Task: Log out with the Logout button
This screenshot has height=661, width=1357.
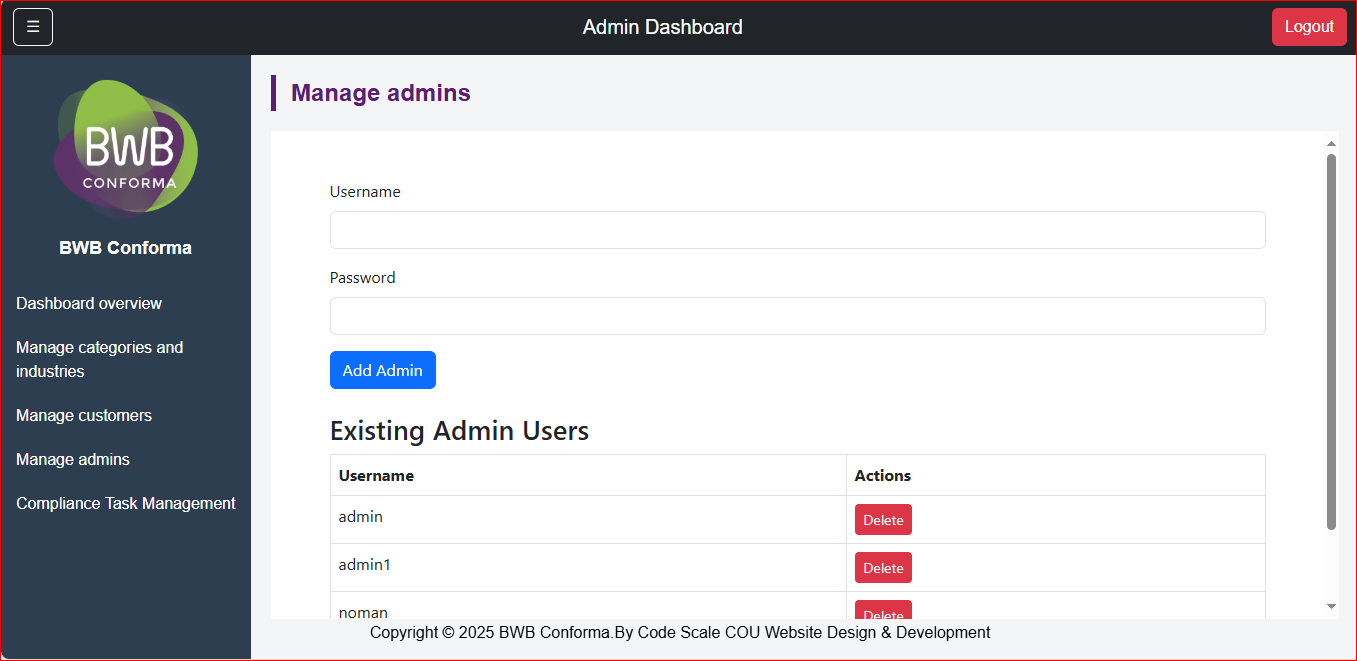Action: [1309, 27]
